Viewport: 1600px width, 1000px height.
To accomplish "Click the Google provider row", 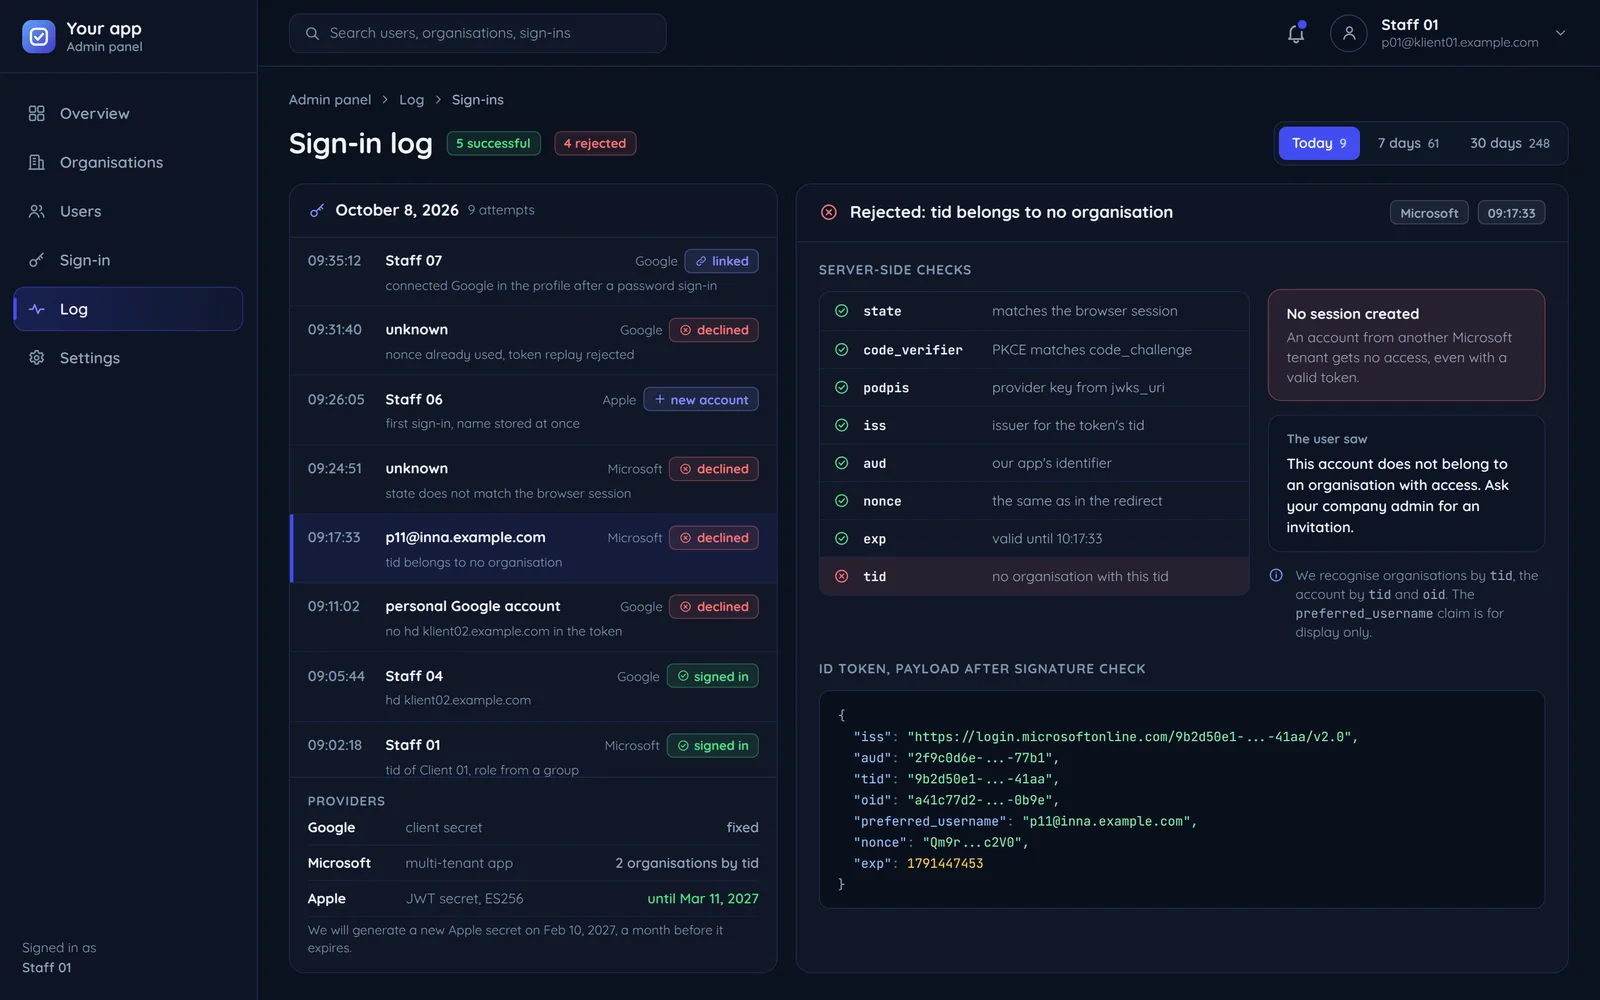I will 533,828.
